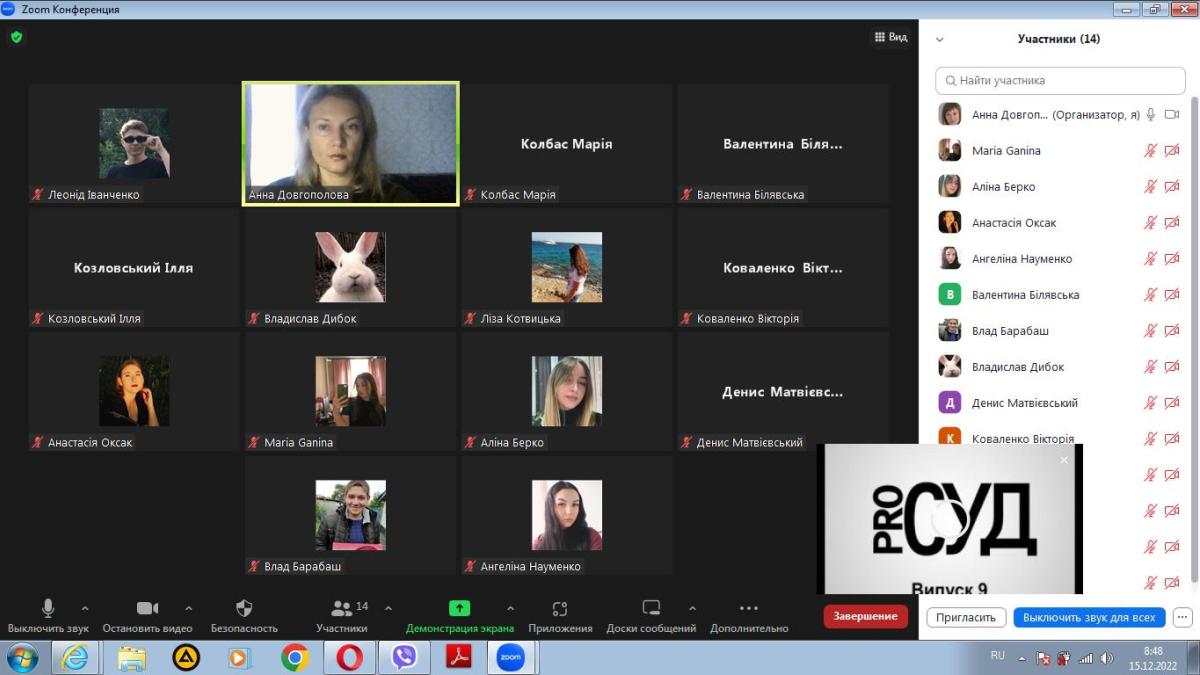Open Доски сообщений whiteboards icon

[x=651, y=608]
